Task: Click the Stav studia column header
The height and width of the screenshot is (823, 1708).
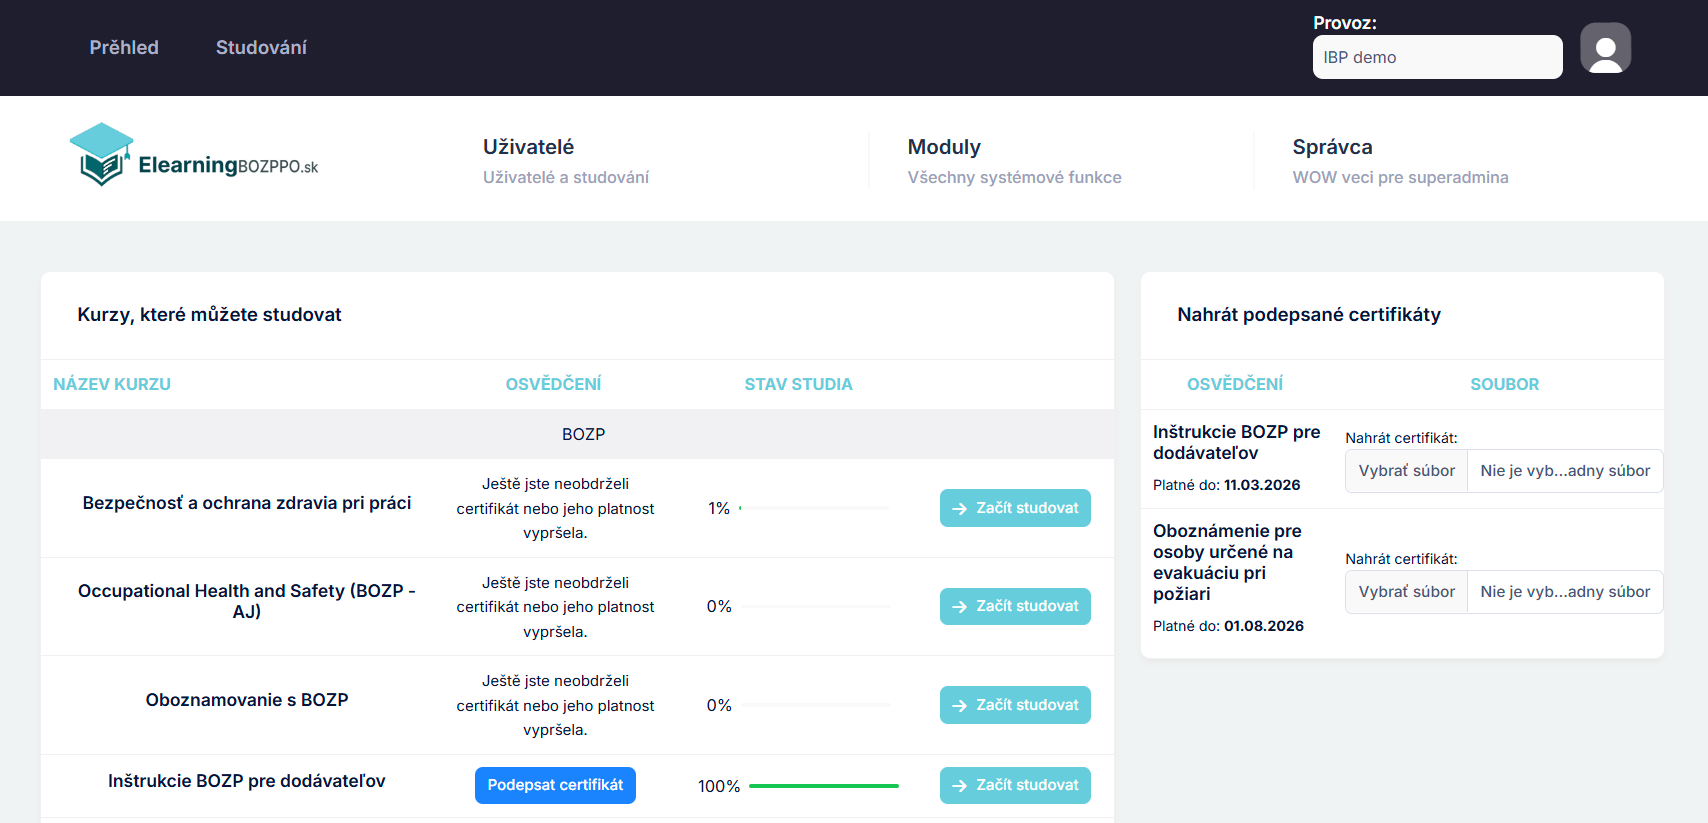Action: [798, 384]
